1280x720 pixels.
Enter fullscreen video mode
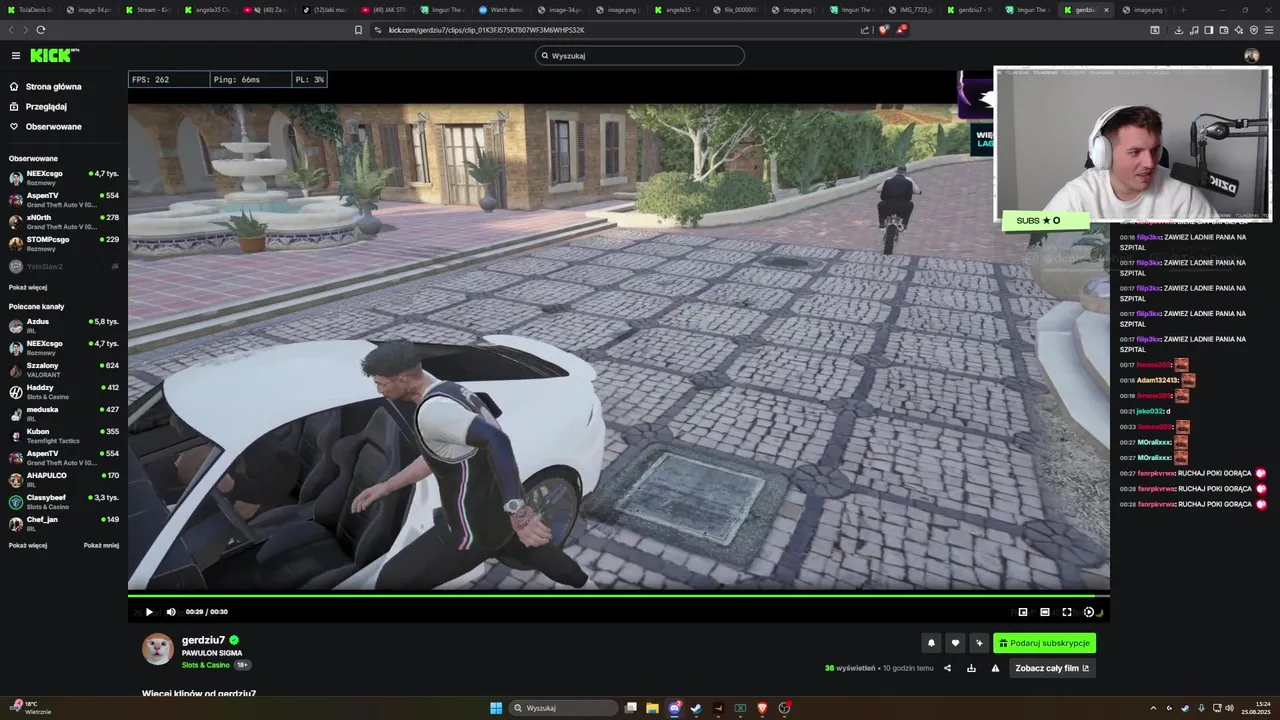(x=1067, y=612)
